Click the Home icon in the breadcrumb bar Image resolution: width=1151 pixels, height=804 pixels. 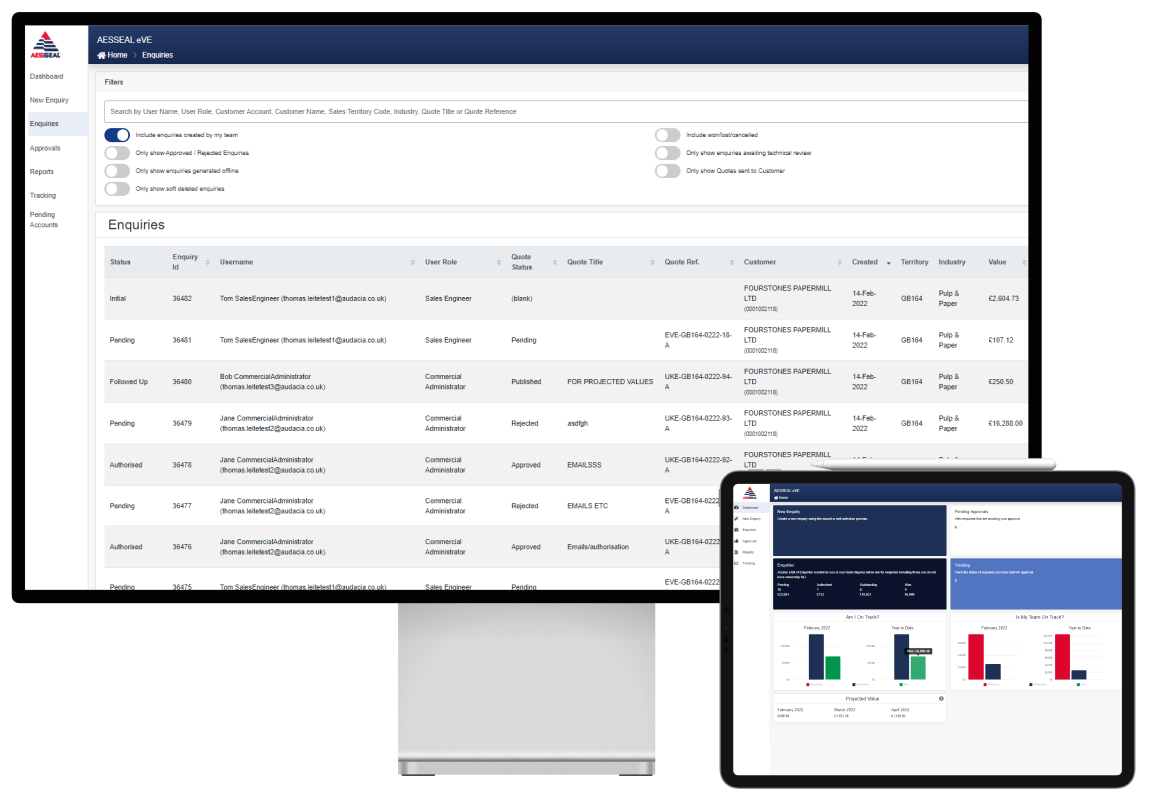101,55
